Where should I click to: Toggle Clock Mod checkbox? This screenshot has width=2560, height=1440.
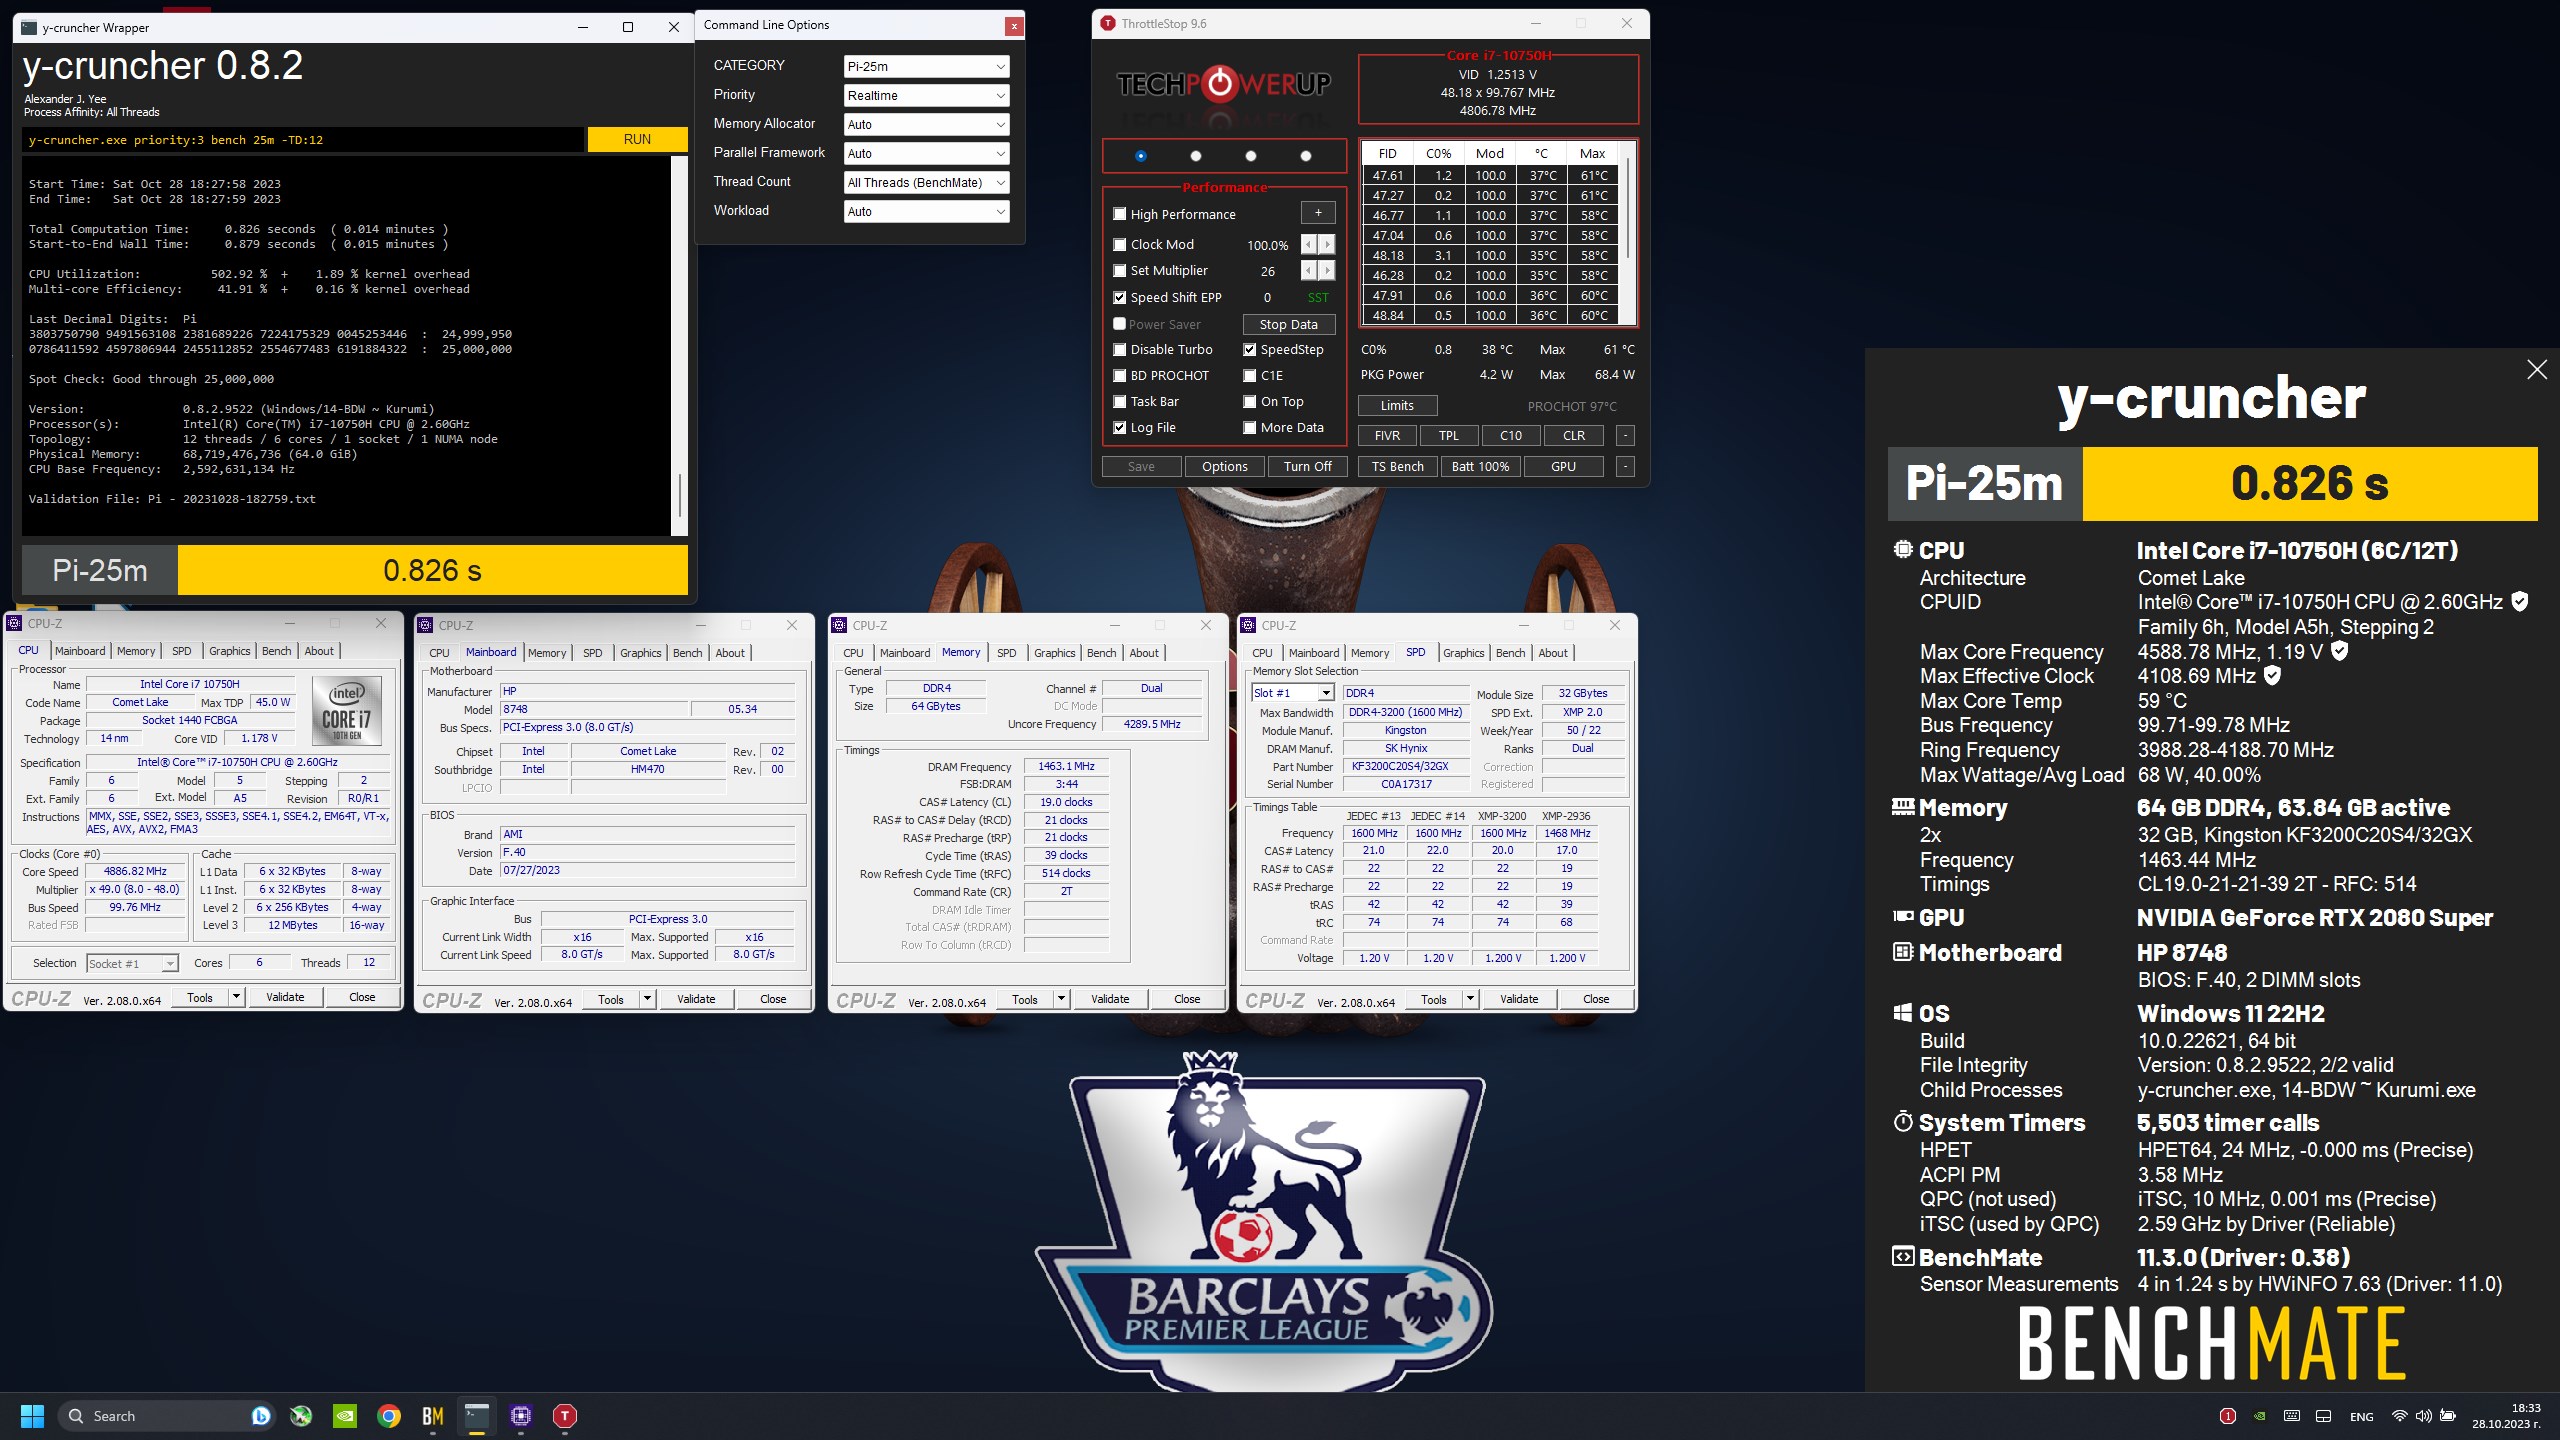pyautogui.click(x=1120, y=244)
